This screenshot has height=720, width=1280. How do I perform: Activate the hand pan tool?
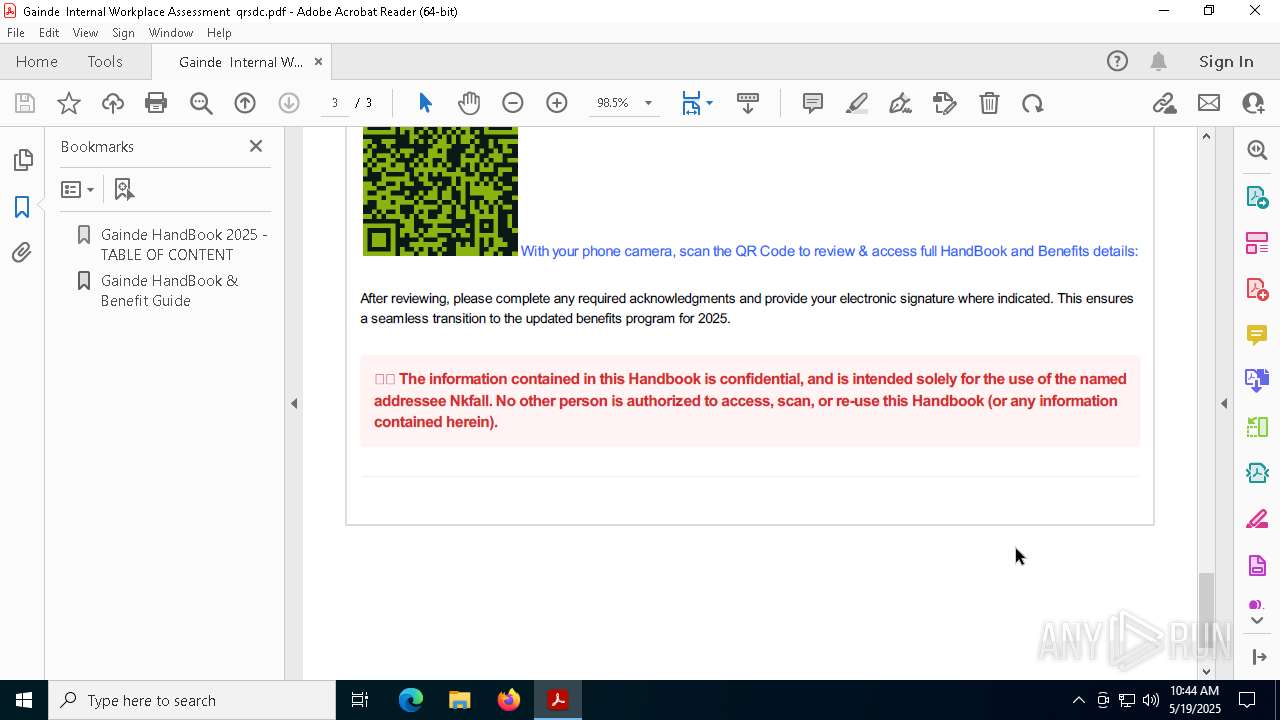coord(469,103)
